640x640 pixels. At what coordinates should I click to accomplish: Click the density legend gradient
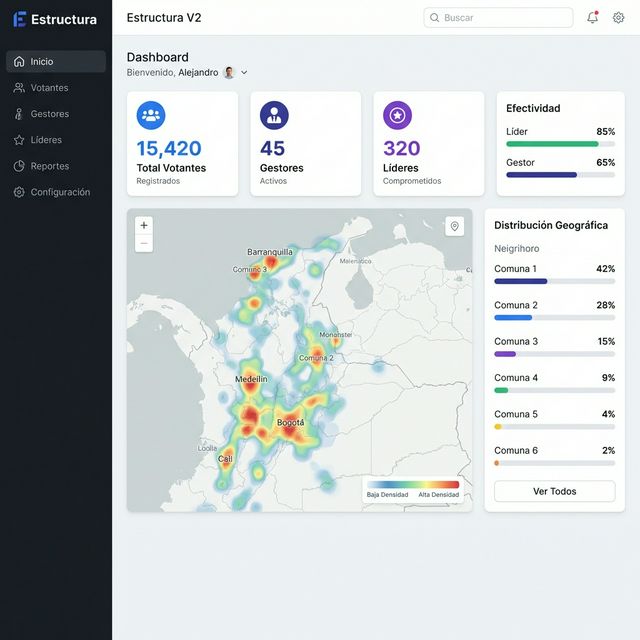413,484
